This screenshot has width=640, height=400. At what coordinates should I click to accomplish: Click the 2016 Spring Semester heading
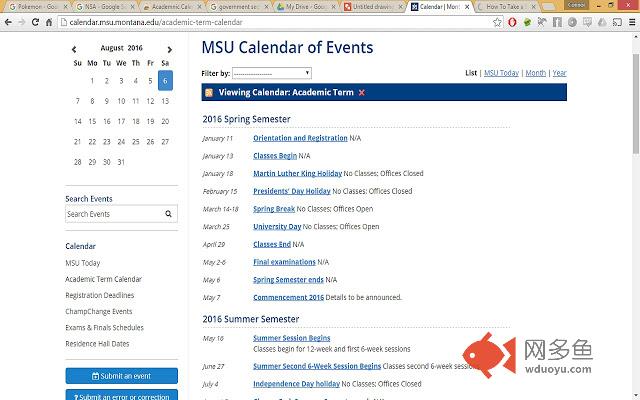247,119
